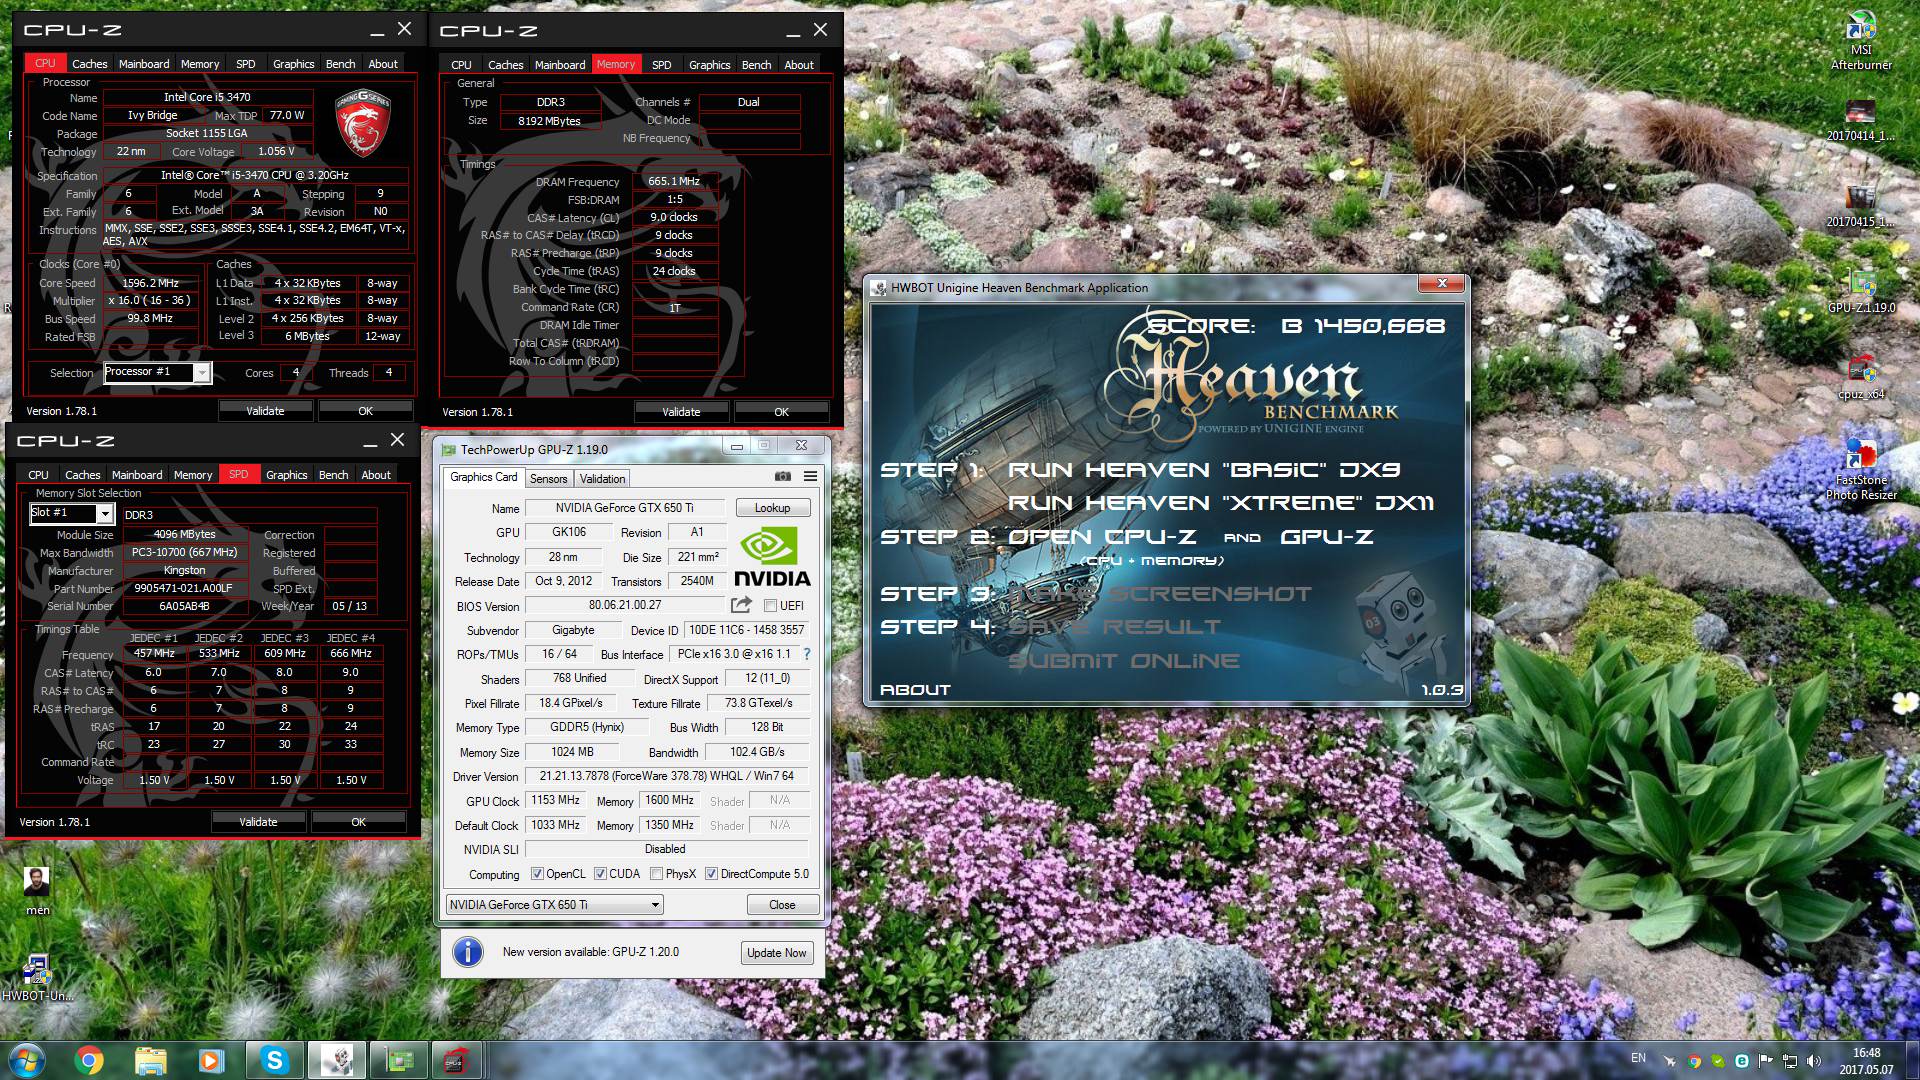Click Validate in the top-left CPU-Z window

point(265,411)
